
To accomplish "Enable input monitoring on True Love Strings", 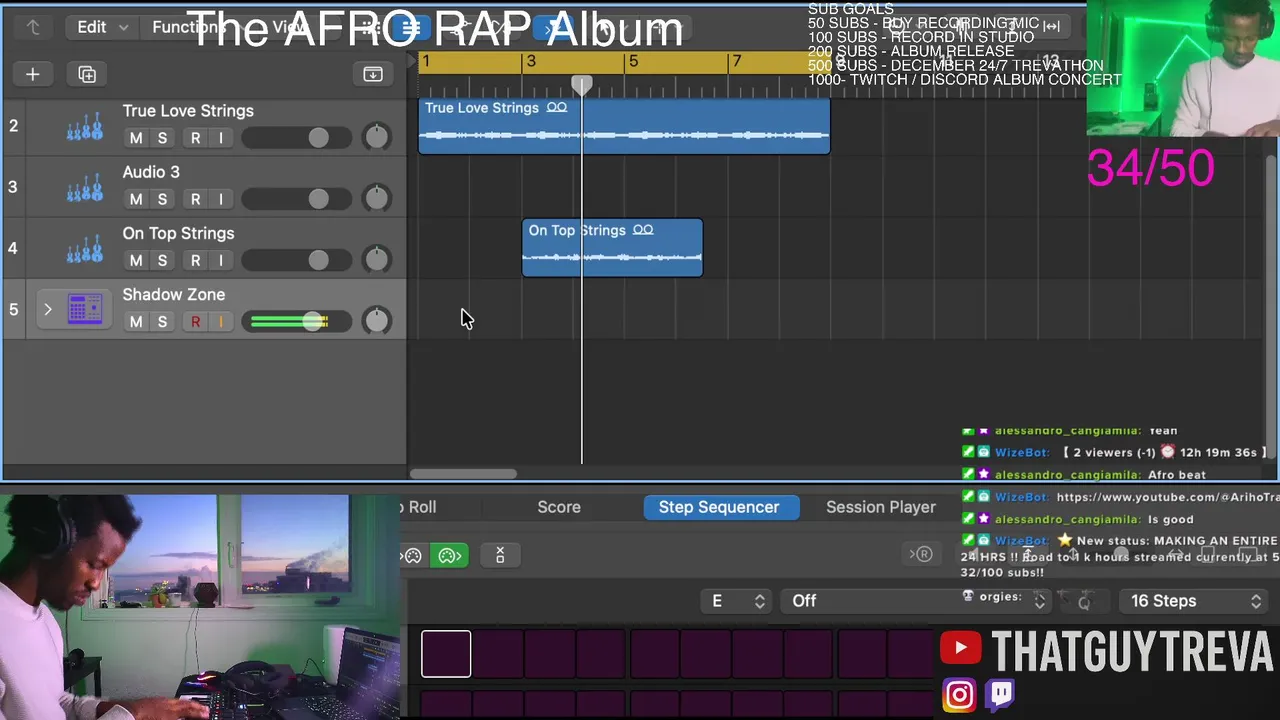I will click(221, 138).
